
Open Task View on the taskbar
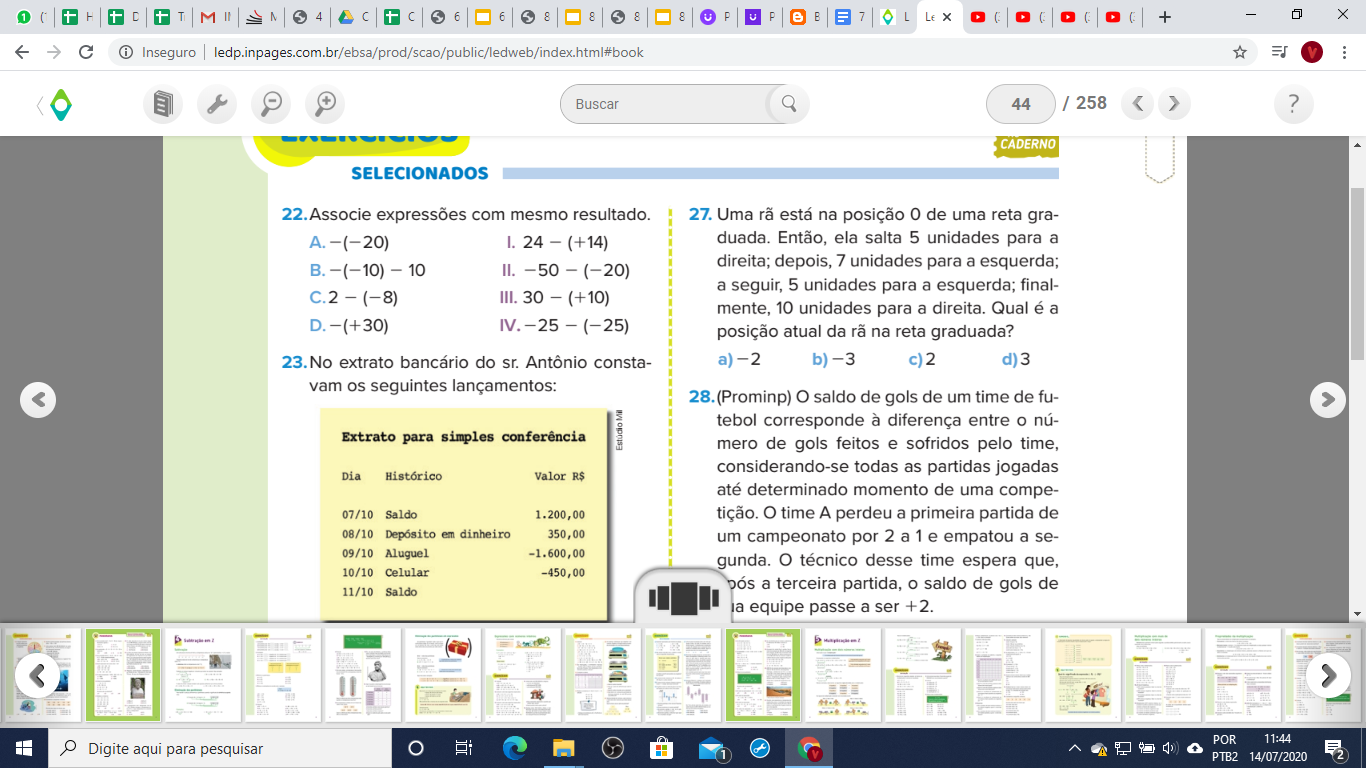click(463, 748)
